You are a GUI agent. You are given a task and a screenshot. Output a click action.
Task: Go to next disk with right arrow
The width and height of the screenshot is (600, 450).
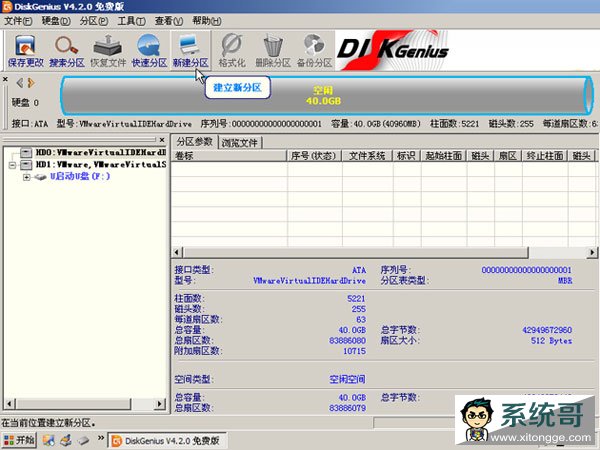(x=31, y=83)
